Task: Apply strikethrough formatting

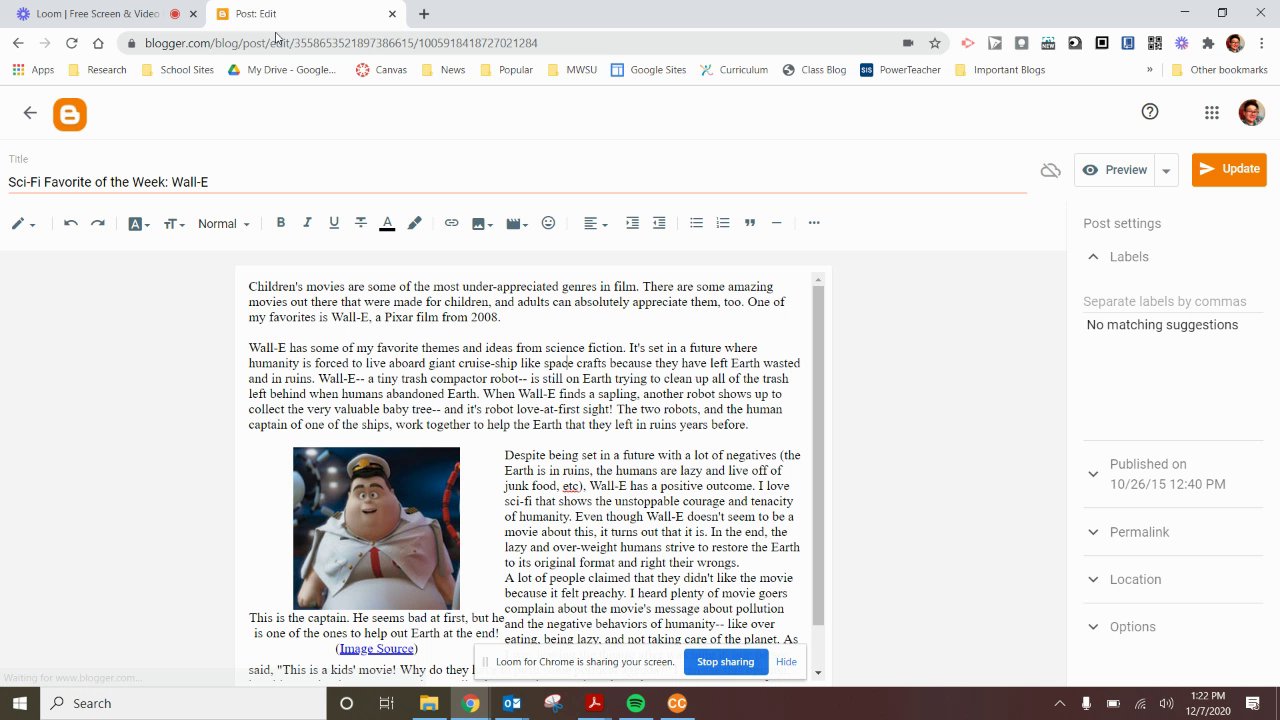Action: point(361,223)
